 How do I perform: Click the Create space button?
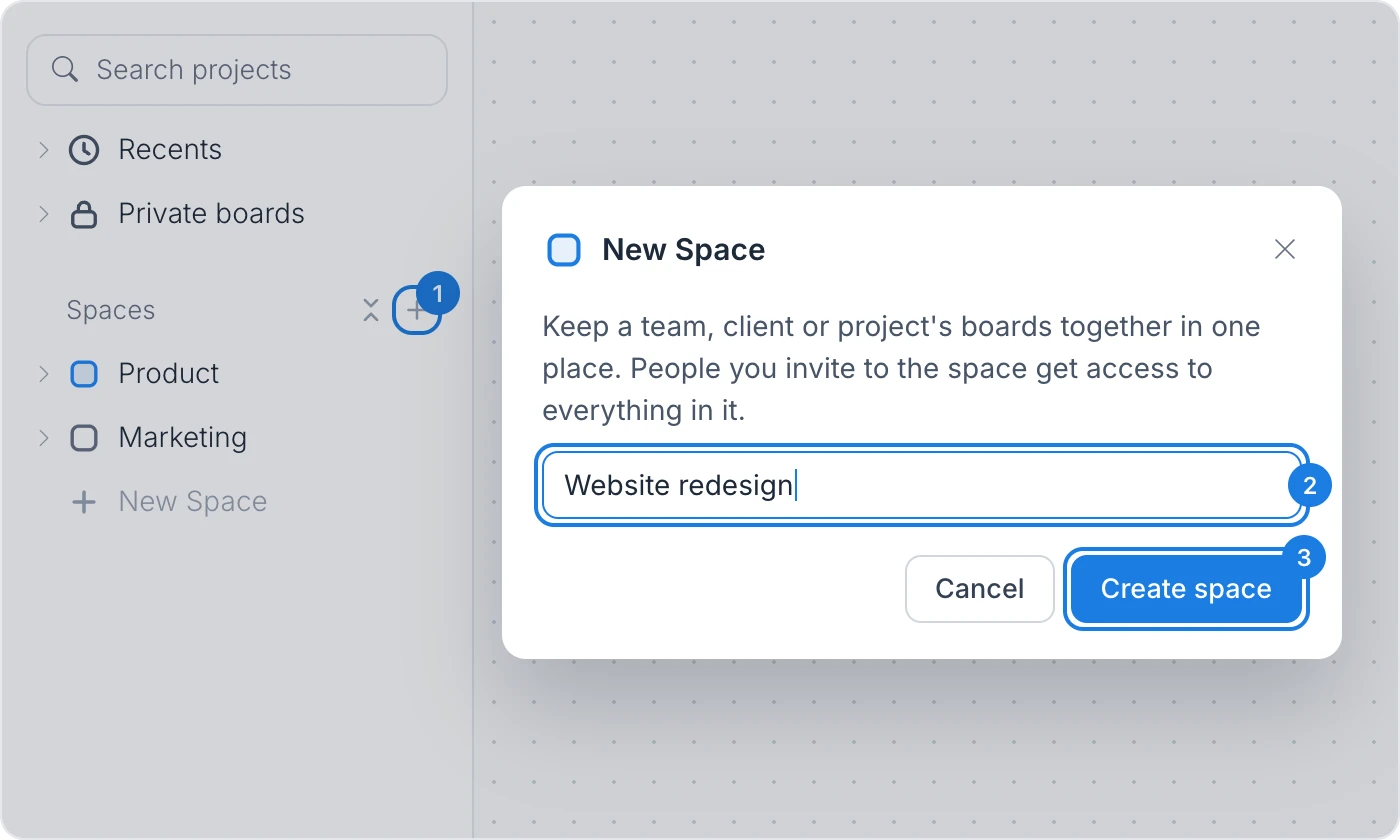1186,589
